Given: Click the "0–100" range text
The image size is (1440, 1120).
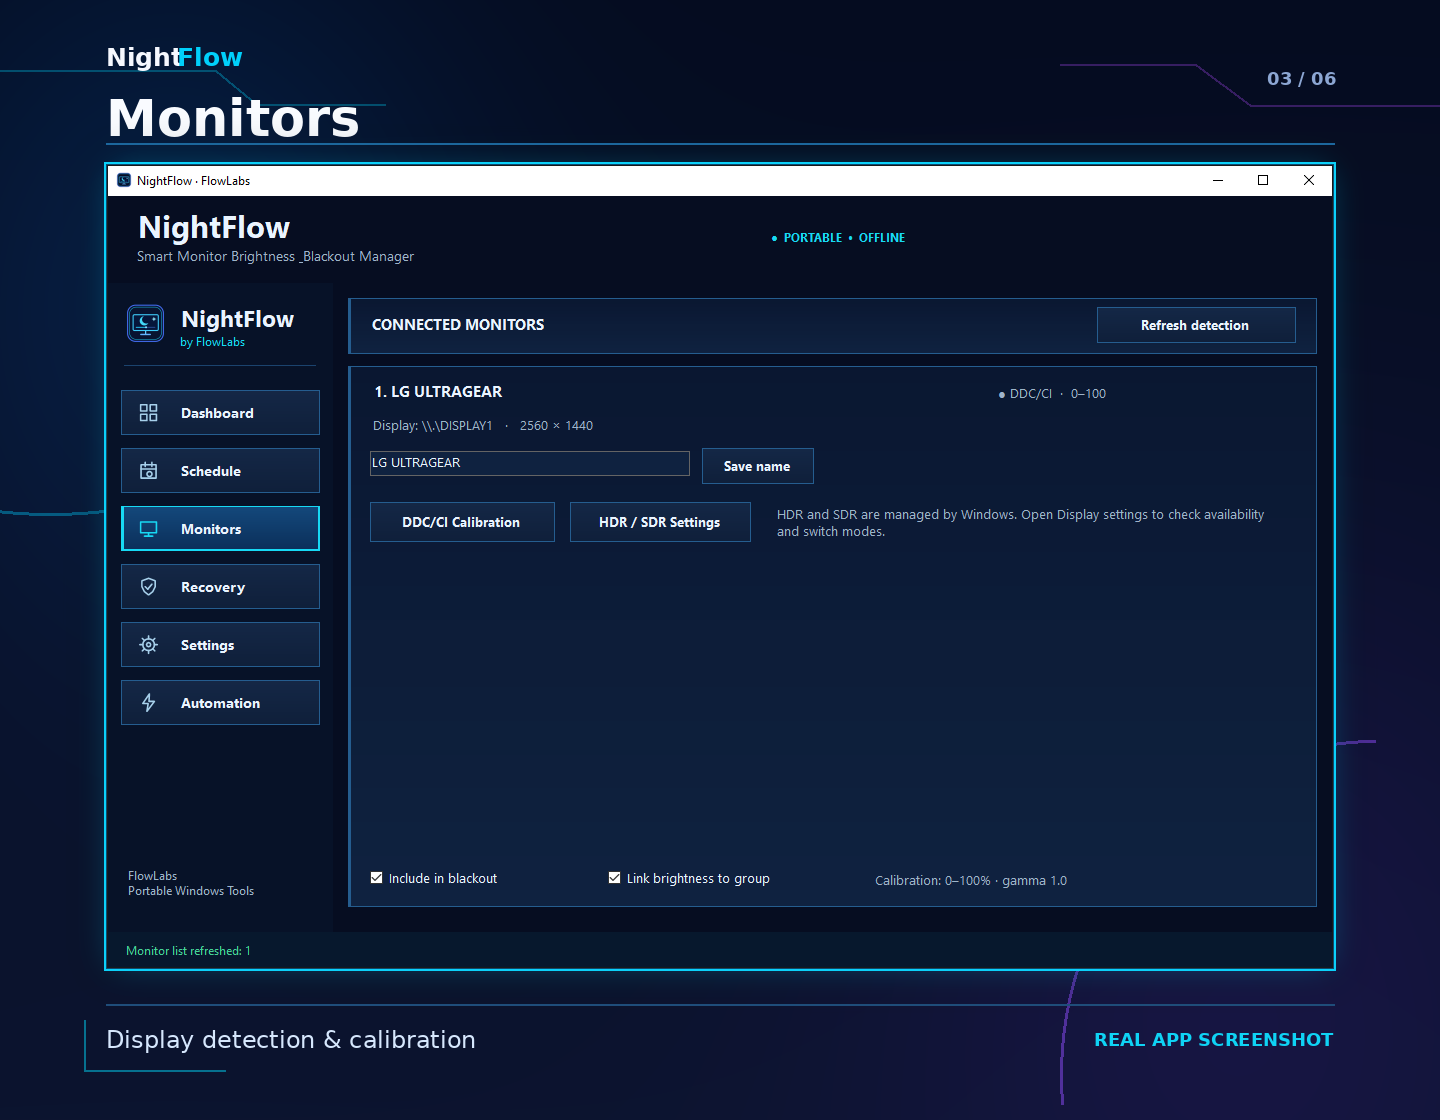Looking at the screenshot, I should (1088, 394).
